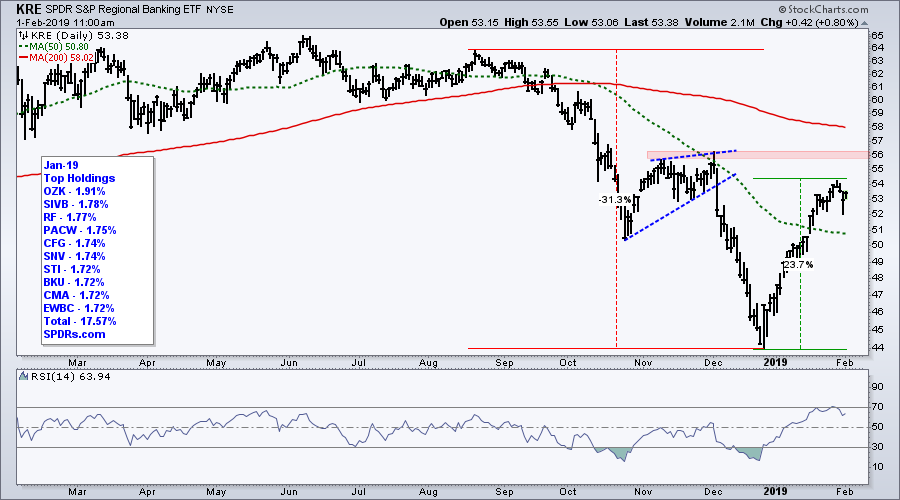Click the Total - 17.57% row
Screen dimensions: 900x500
coord(80,321)
